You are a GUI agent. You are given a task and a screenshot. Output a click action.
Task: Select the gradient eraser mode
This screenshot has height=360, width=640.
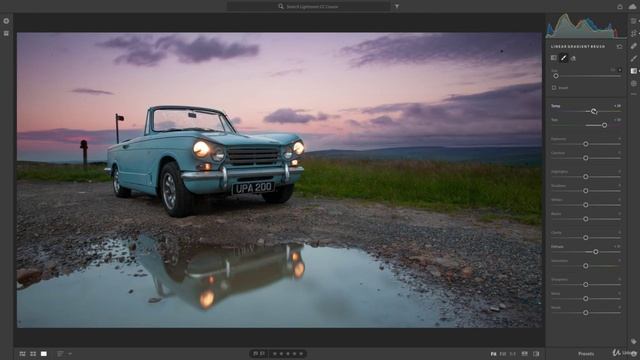point(573,58)
